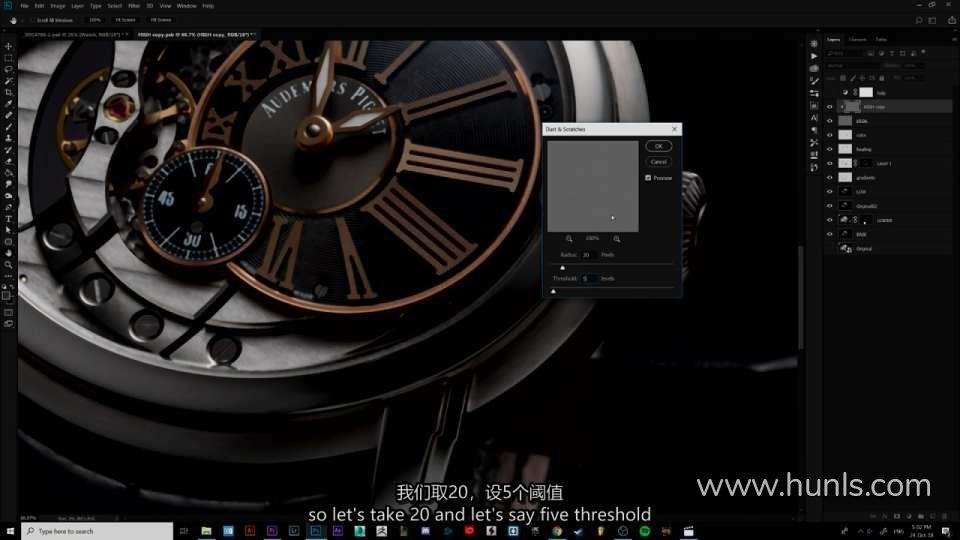Click foreground/background color swatches
The height and width of the screenshot is (540, 960).
pyautogui.click(x=7, y=294)
